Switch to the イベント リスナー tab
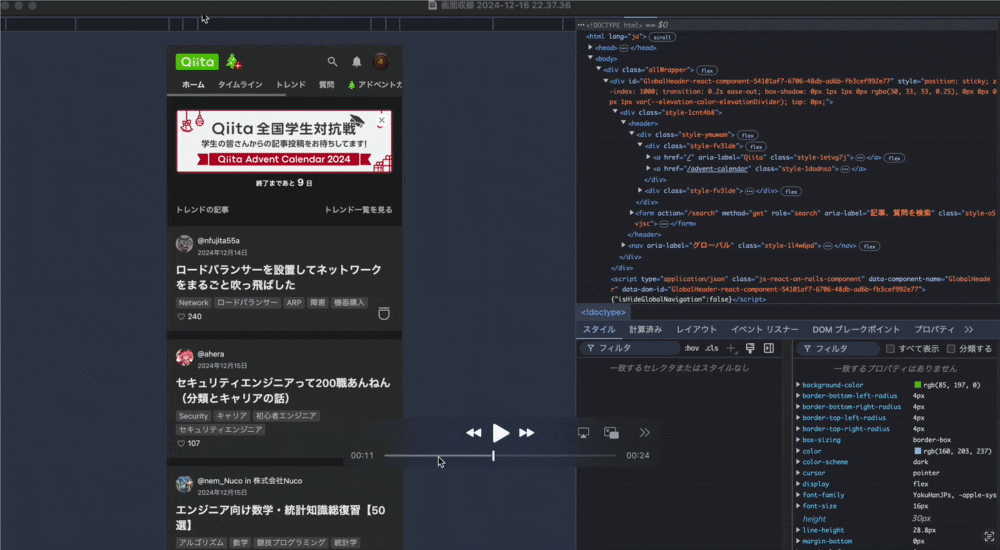The image size is (1000, 550). point(765,329)
